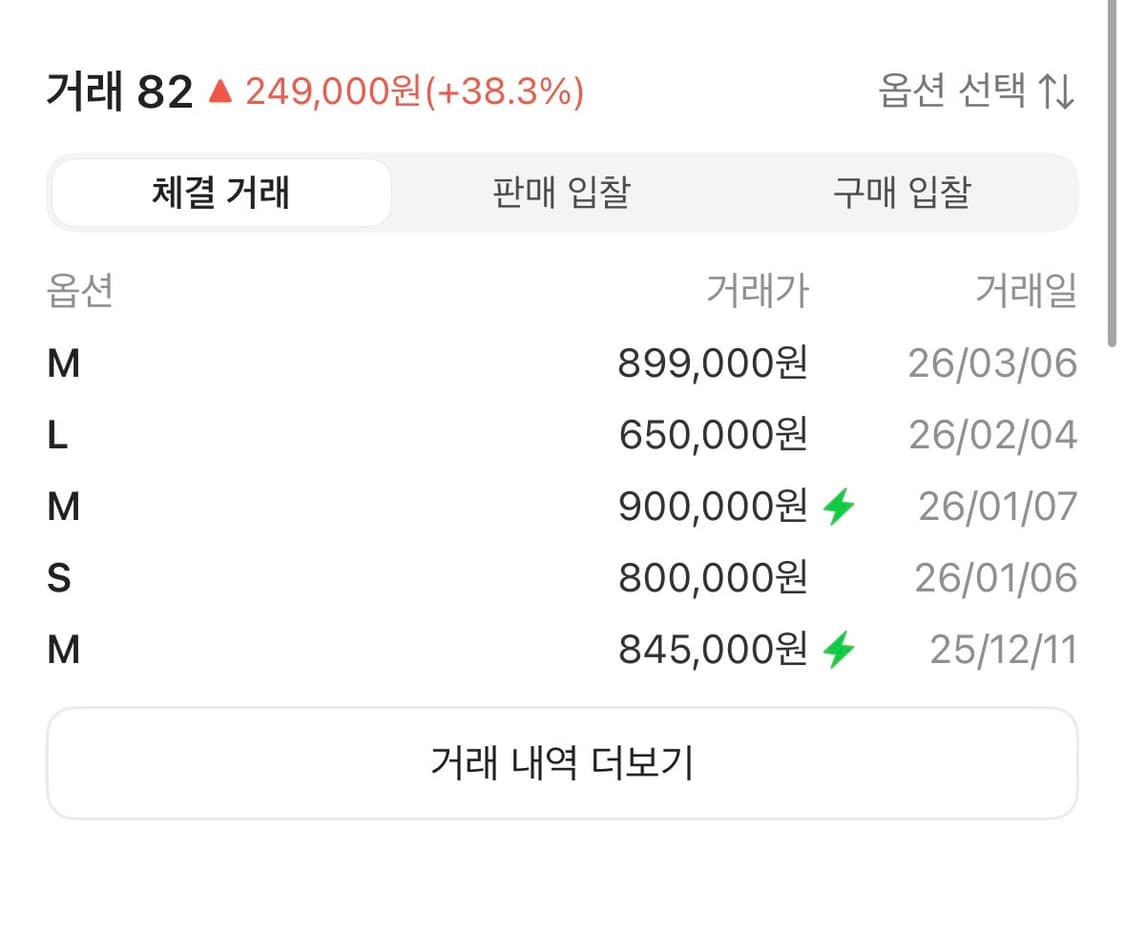Click the 거래일 column header to sort
The width and height of the screenshot is (1125, 932).
point(1028,291)
